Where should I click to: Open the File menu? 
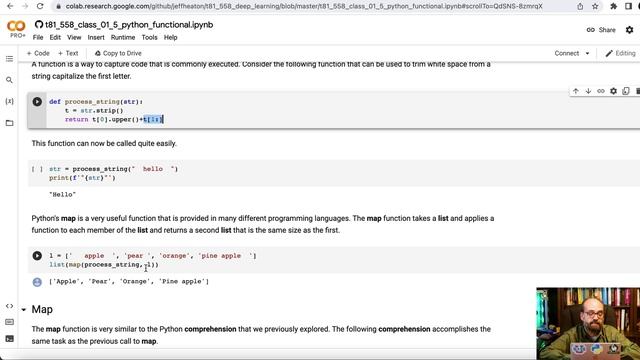38,37
